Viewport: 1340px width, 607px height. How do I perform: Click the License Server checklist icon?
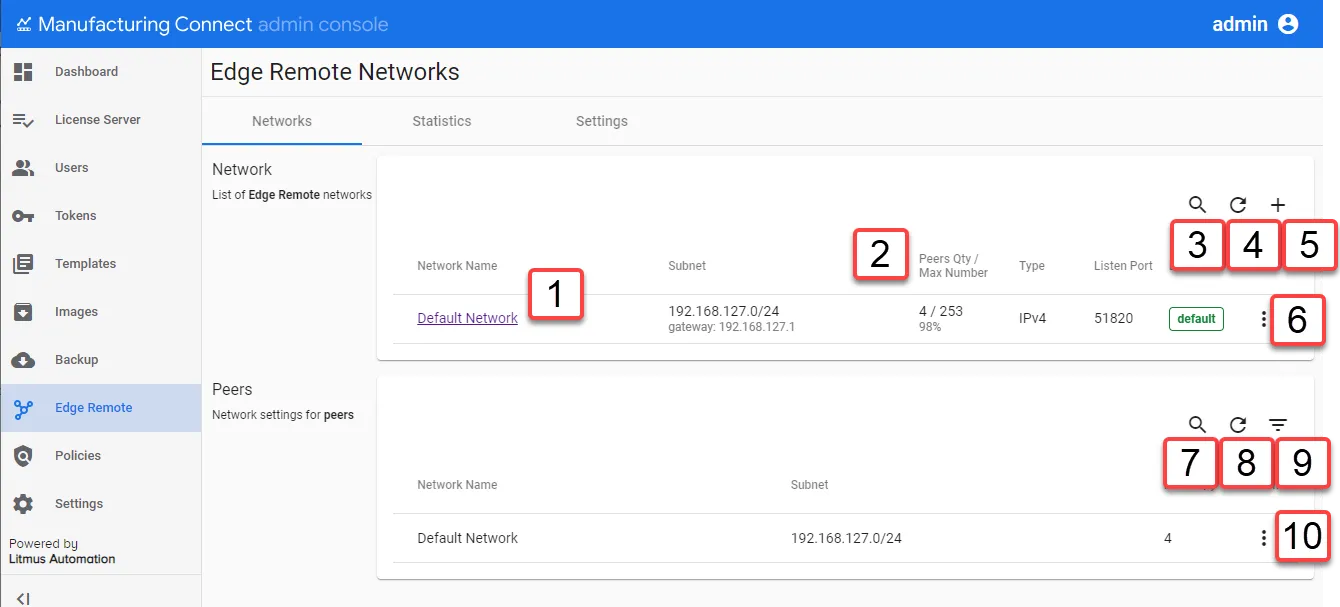(23, 120)
